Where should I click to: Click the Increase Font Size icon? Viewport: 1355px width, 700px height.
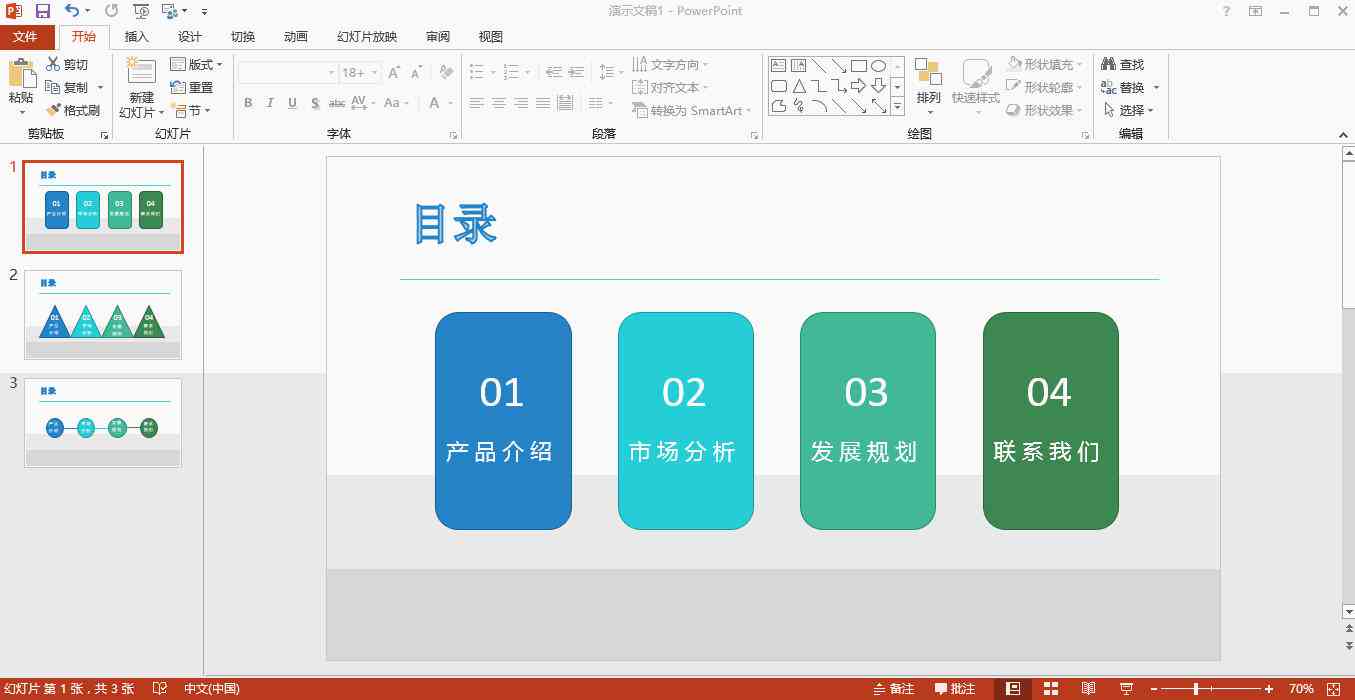click(394, 73)
